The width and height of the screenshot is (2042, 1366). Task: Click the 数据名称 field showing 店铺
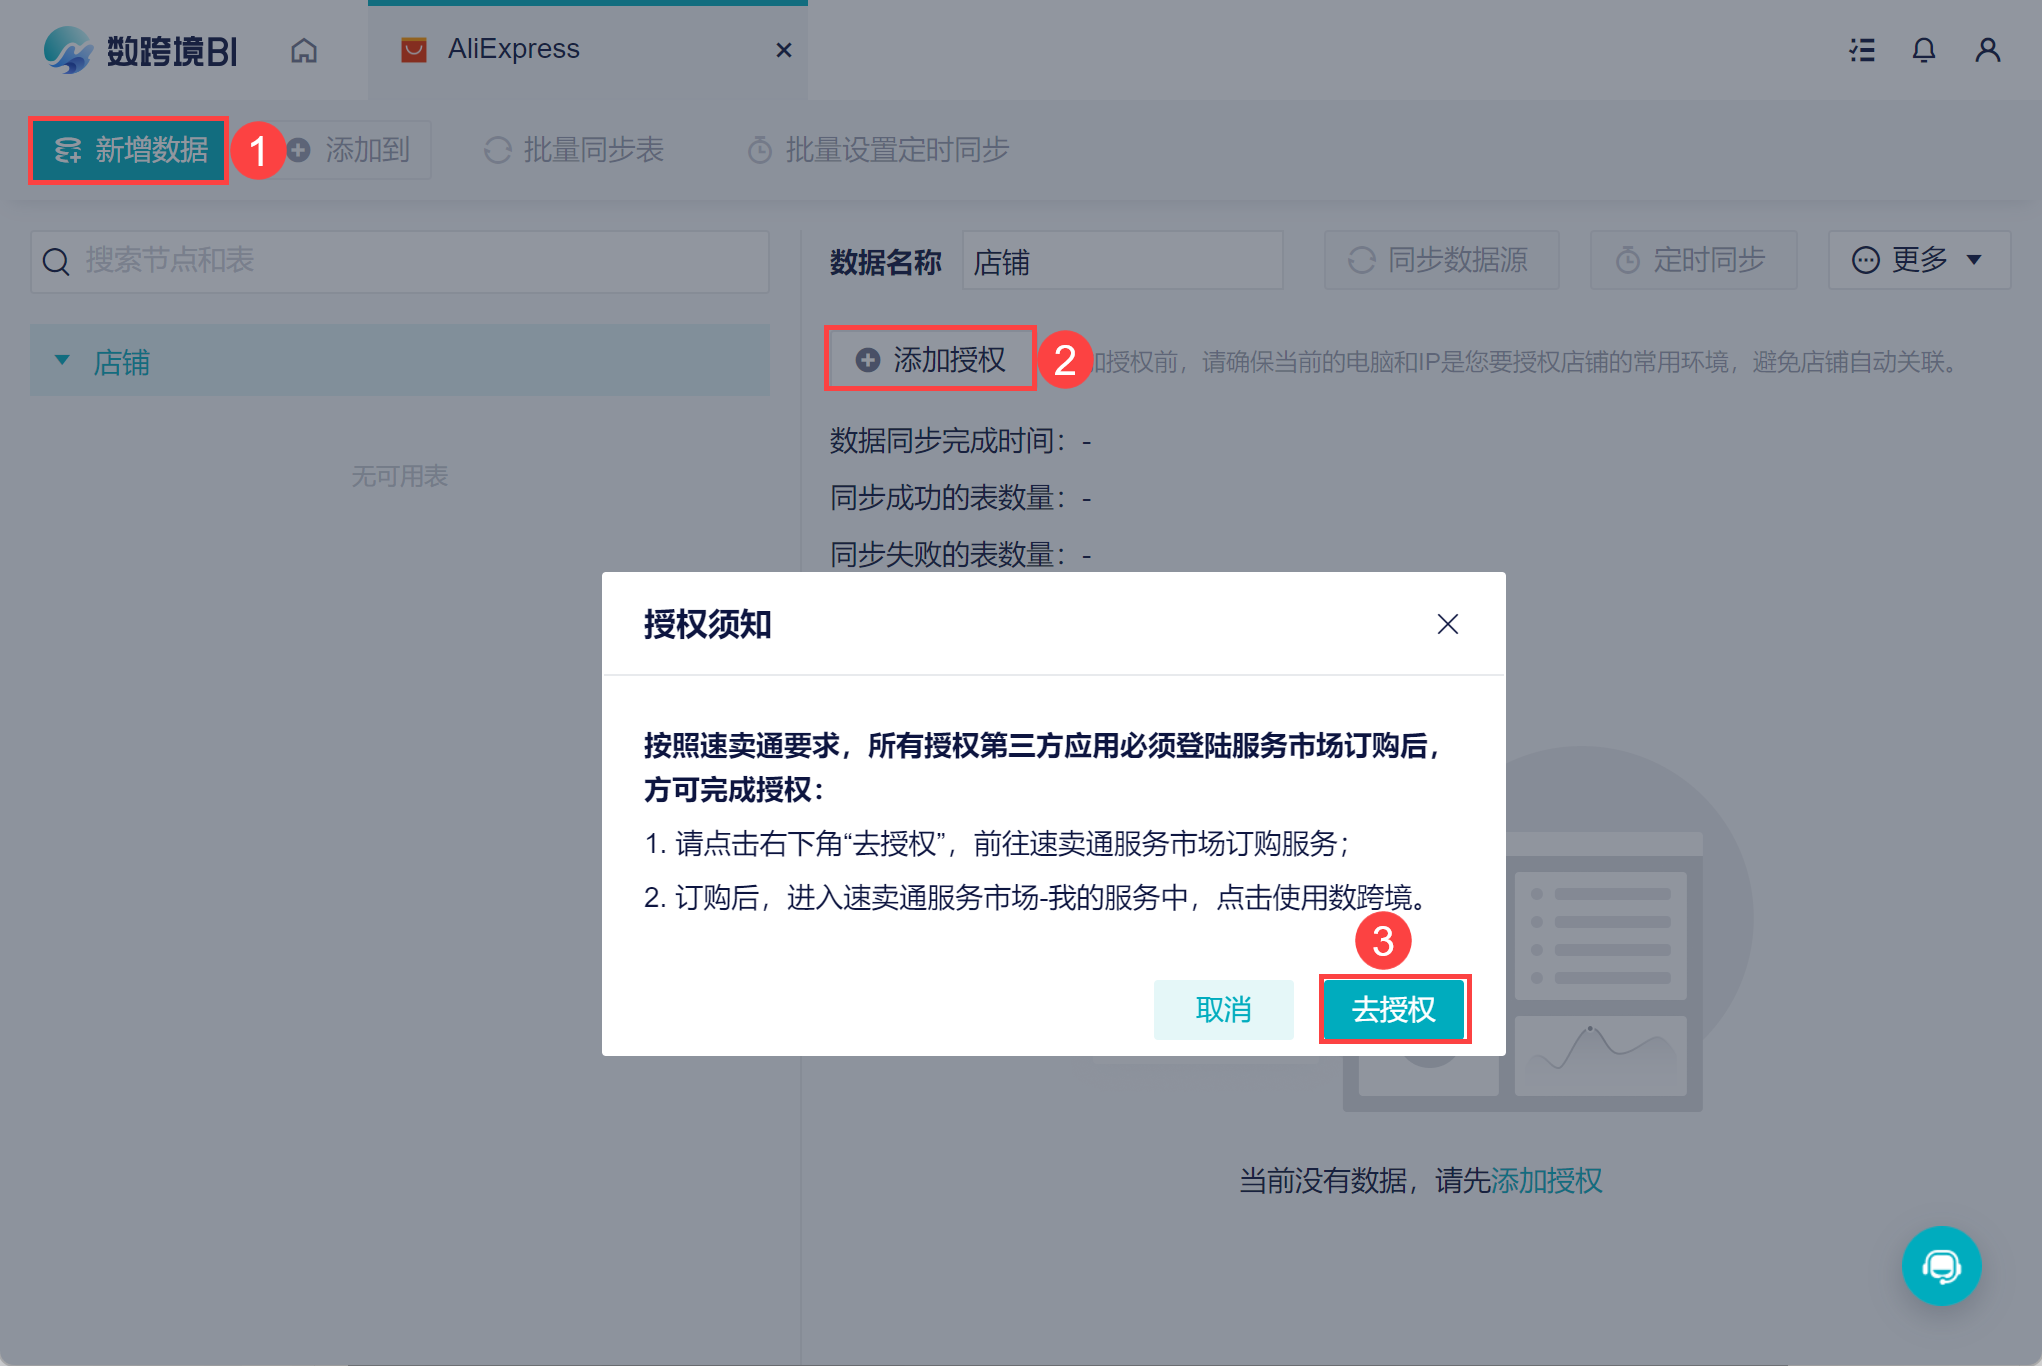tap(1122, 261)
